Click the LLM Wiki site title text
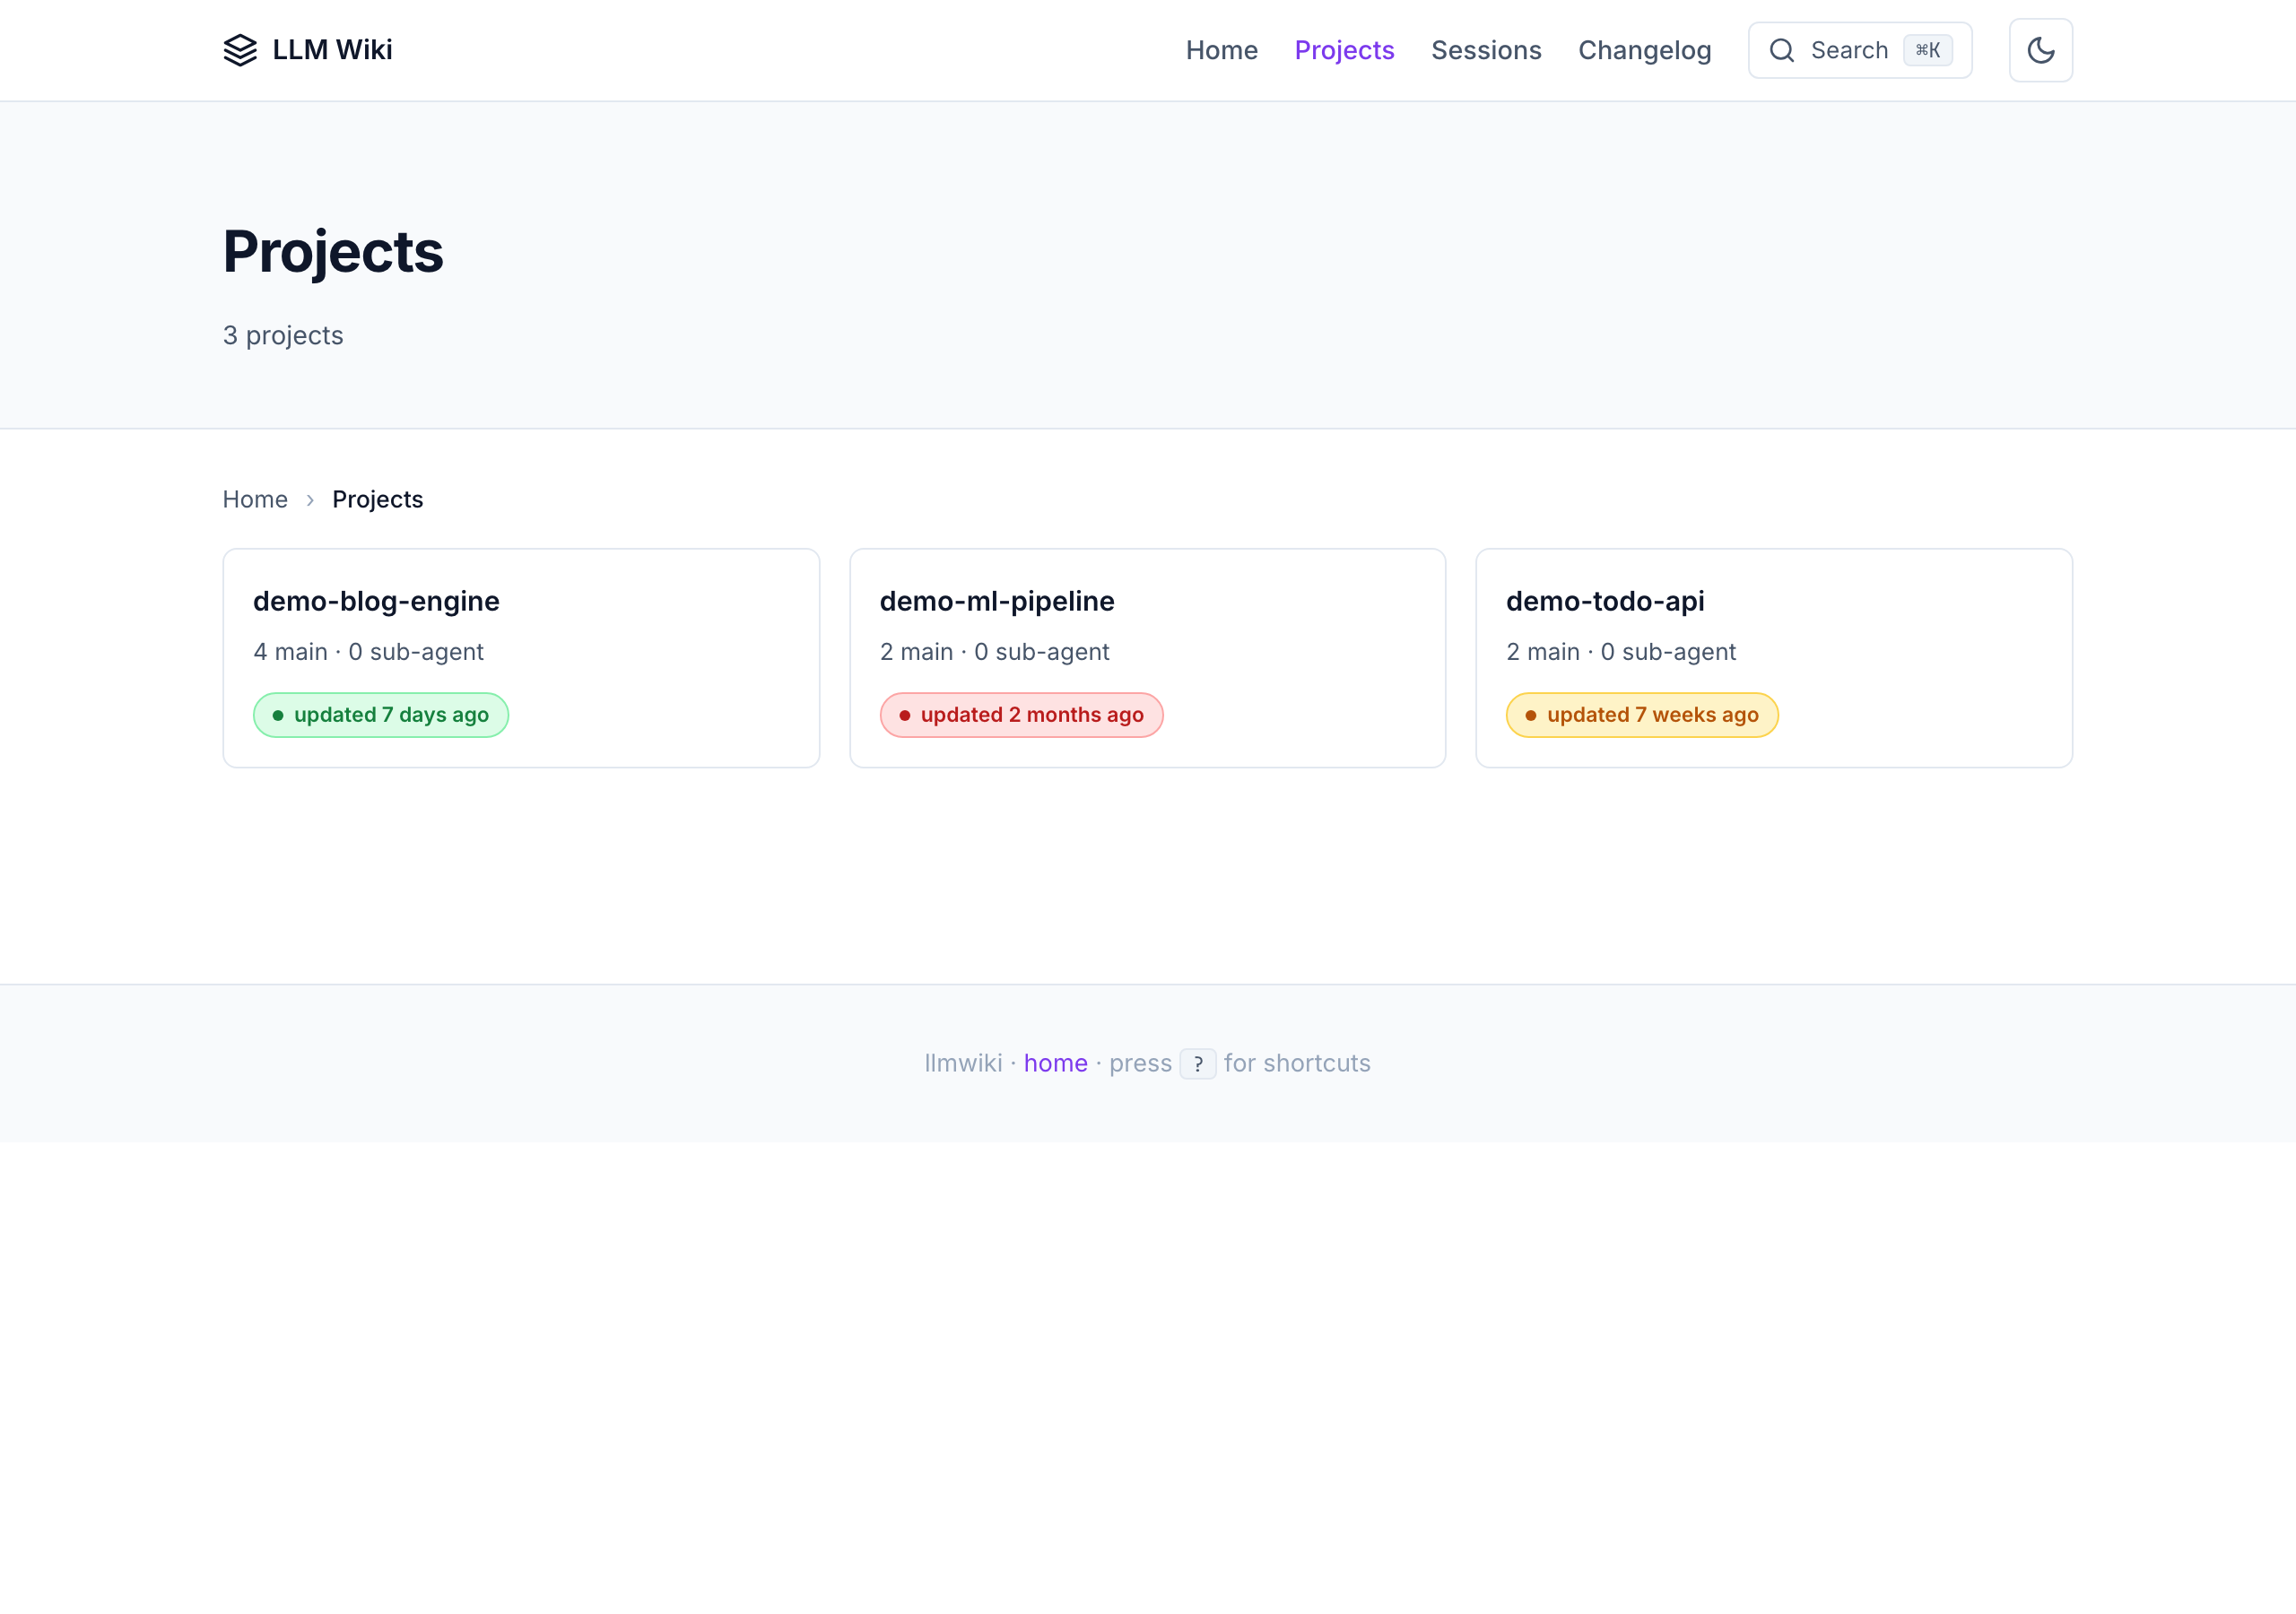 point(332,50)
